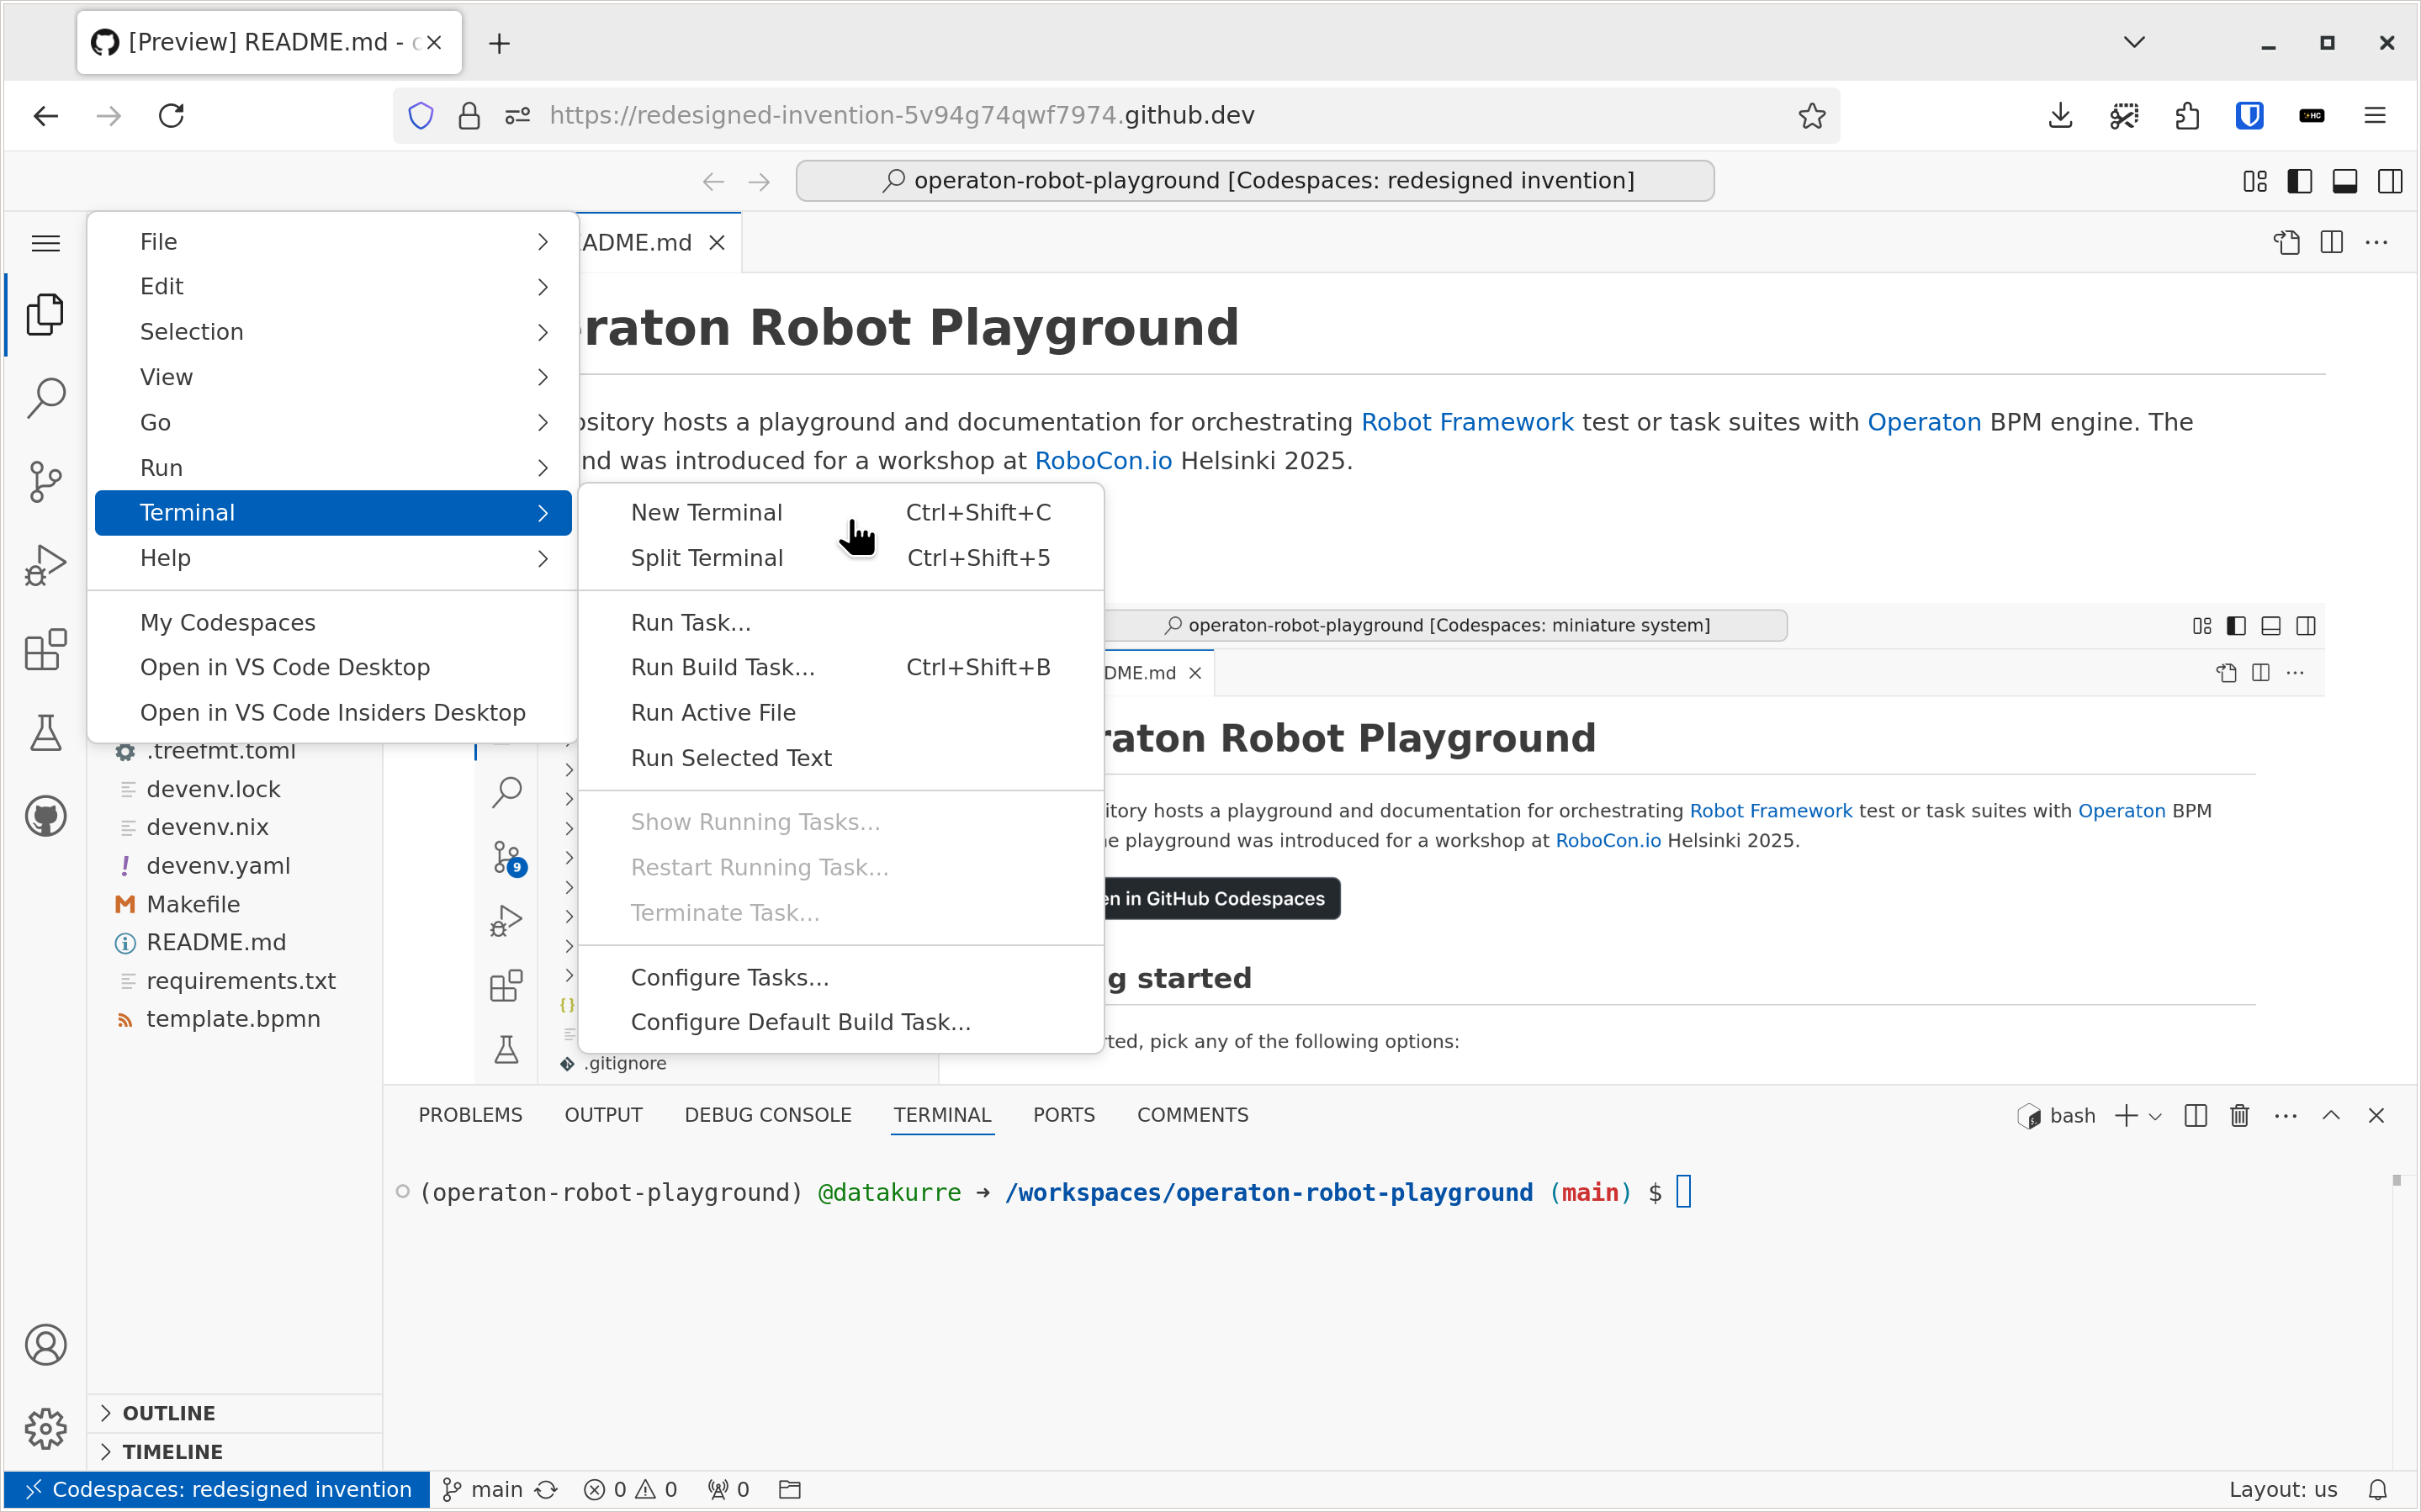Open Firefox downloads panel
The image size is (2421, 1512).
pos(2060,116)
